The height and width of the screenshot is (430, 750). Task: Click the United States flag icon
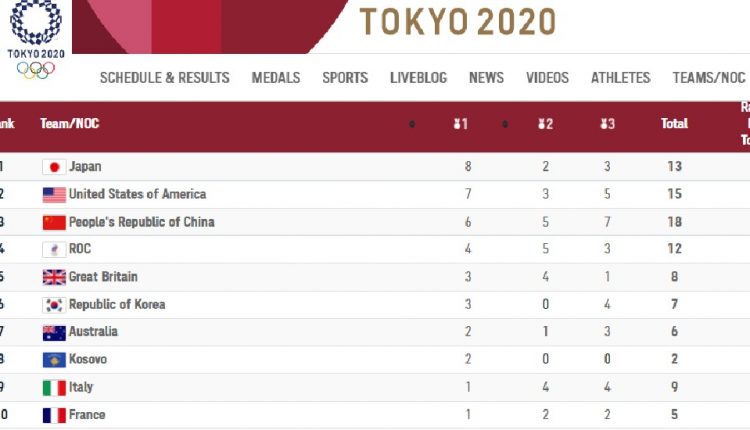[54, 195]
